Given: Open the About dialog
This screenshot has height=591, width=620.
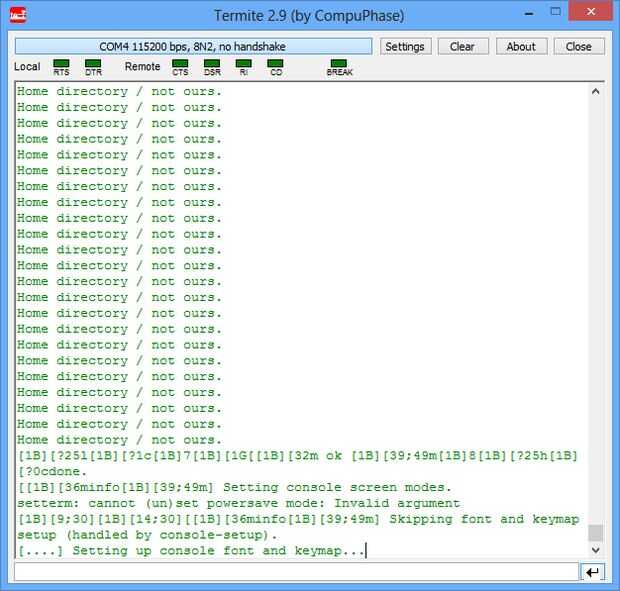Looking at the screenshot, I should pos(521,47).
